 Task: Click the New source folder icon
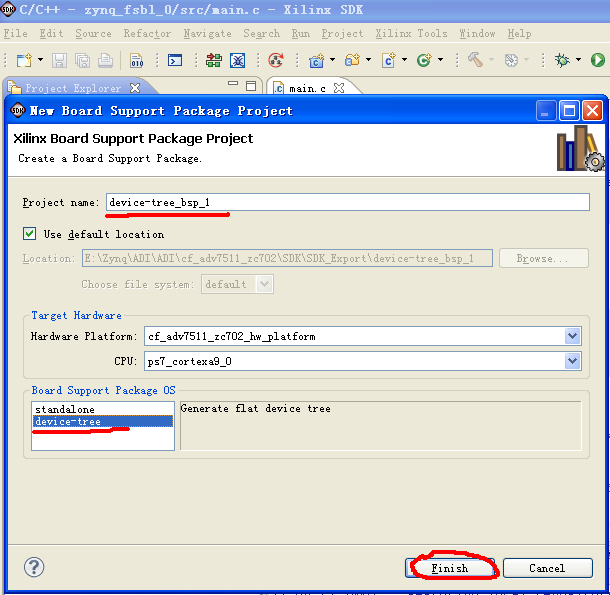point(352,60)
